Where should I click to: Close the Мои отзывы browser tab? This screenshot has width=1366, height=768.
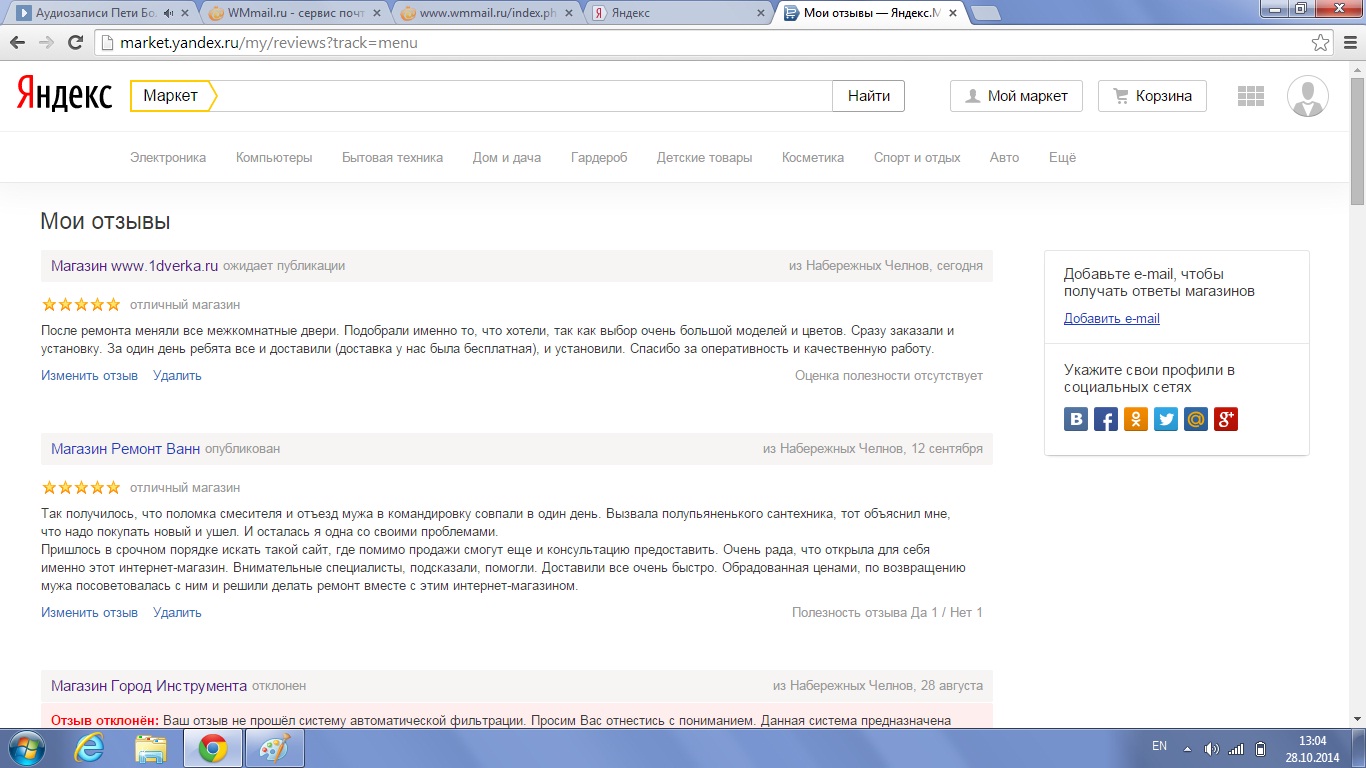[x=952, y=13]
